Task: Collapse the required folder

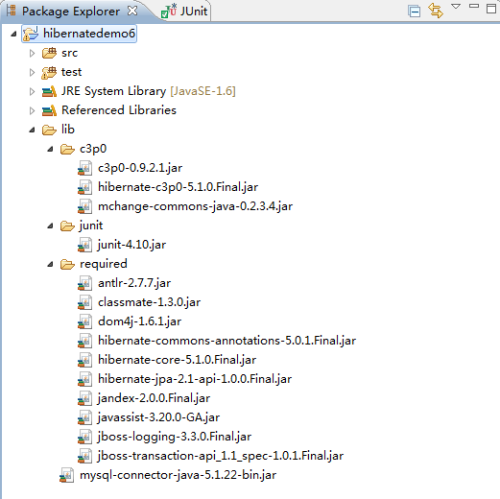Action: pos(50,264)
